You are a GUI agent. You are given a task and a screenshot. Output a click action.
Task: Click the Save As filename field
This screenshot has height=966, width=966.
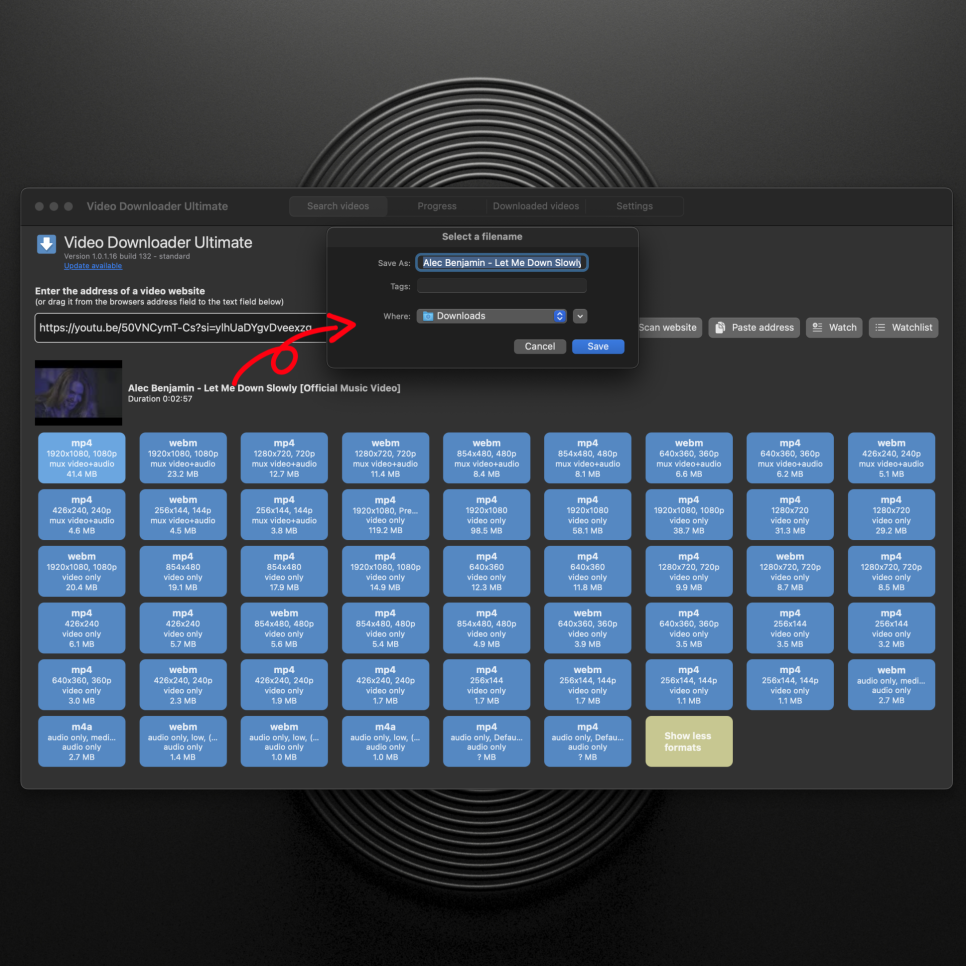coord(501,263)
